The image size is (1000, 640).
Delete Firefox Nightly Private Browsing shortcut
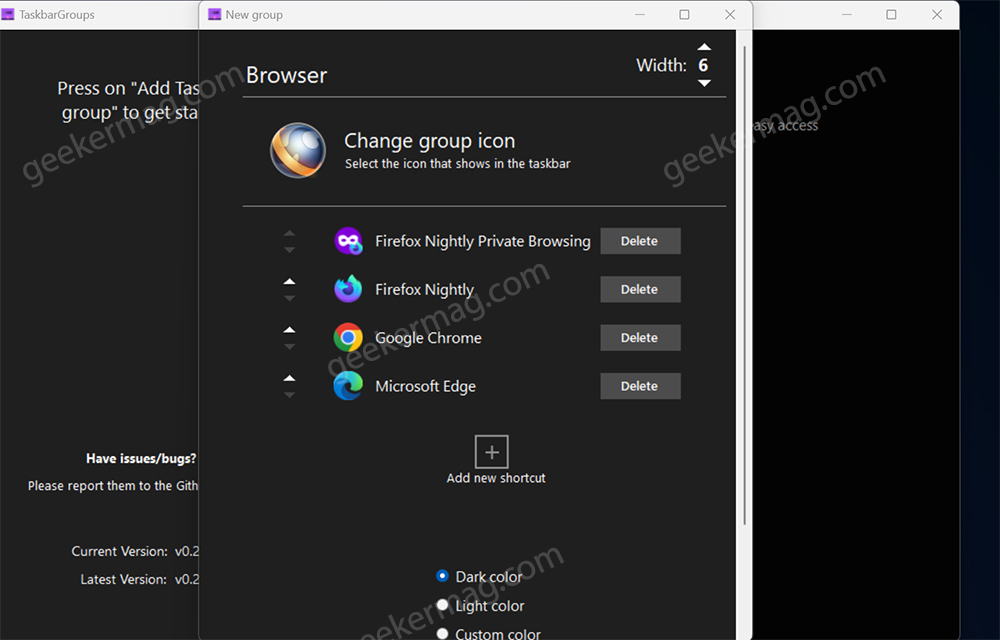click(x=640, y=241)
